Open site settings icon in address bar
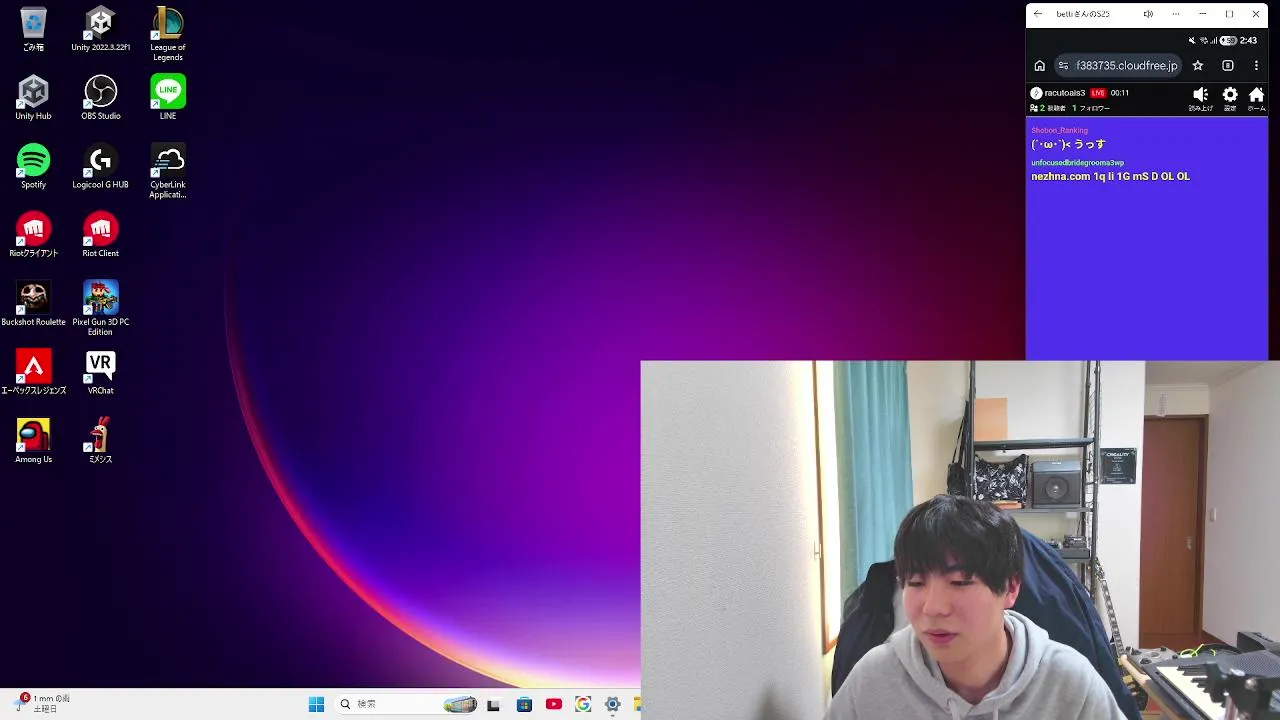The height and width of the screenshot is (720, 1280). 1064,66
